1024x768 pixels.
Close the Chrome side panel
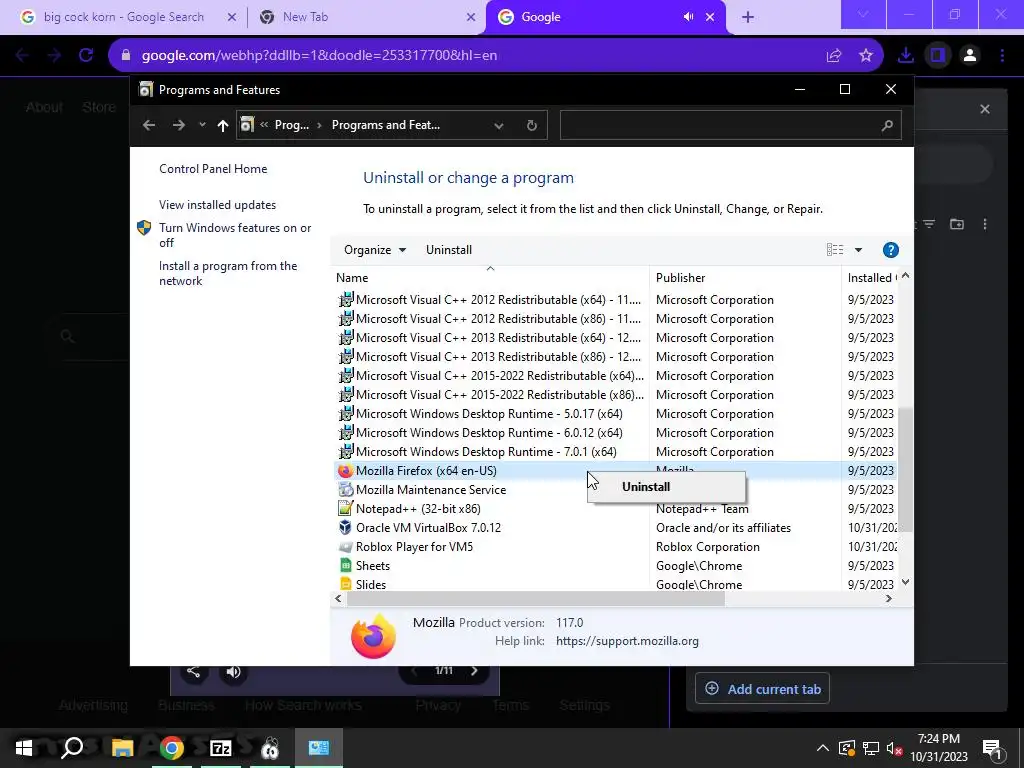pyautogui.click(x=985, y=109)
